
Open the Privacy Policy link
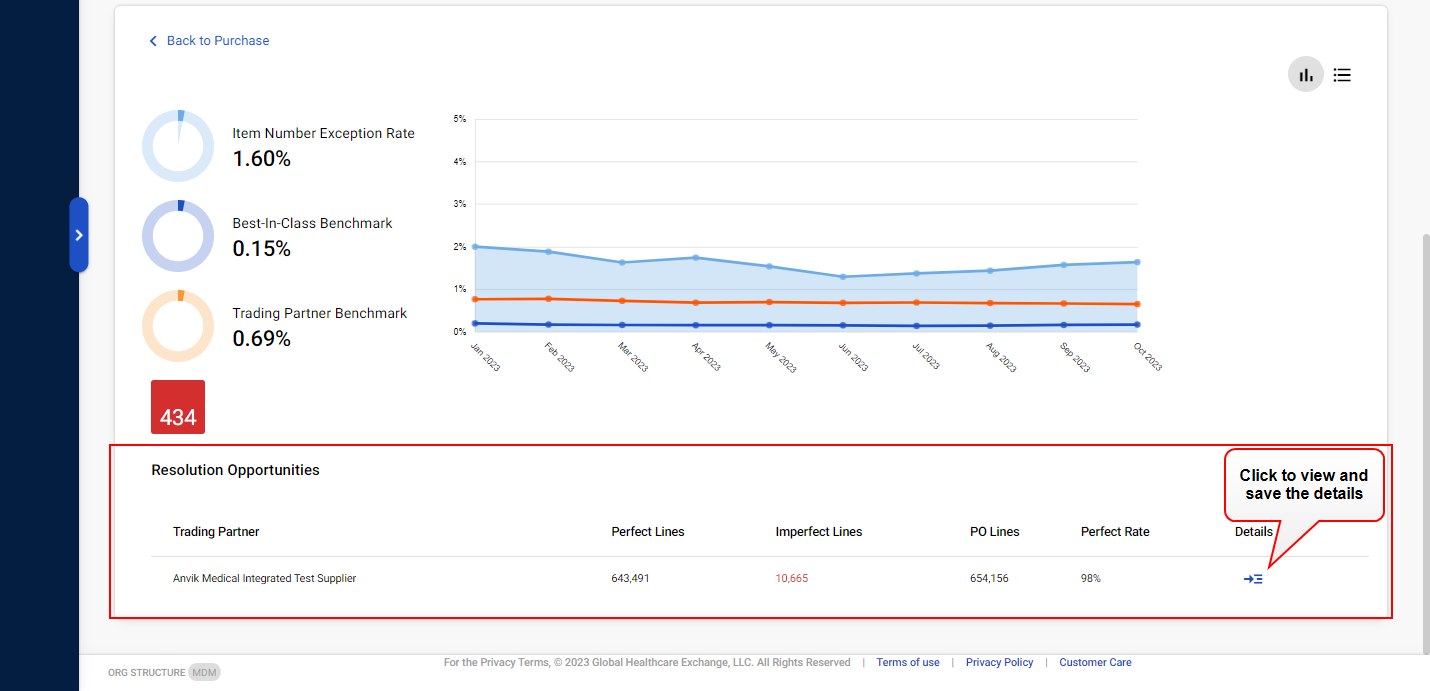(x=999, y=662)
